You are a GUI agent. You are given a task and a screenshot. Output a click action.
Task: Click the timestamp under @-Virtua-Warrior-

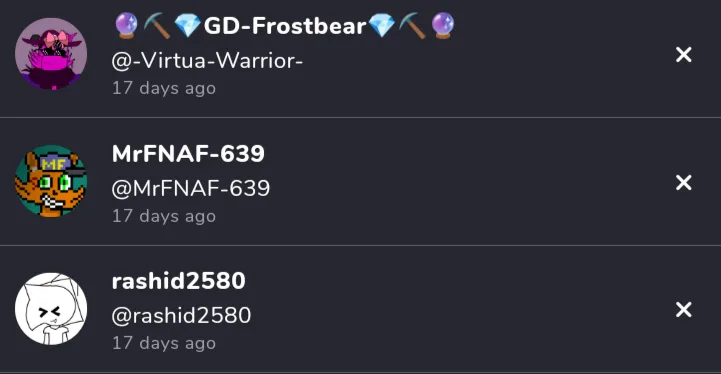(164, 88)
